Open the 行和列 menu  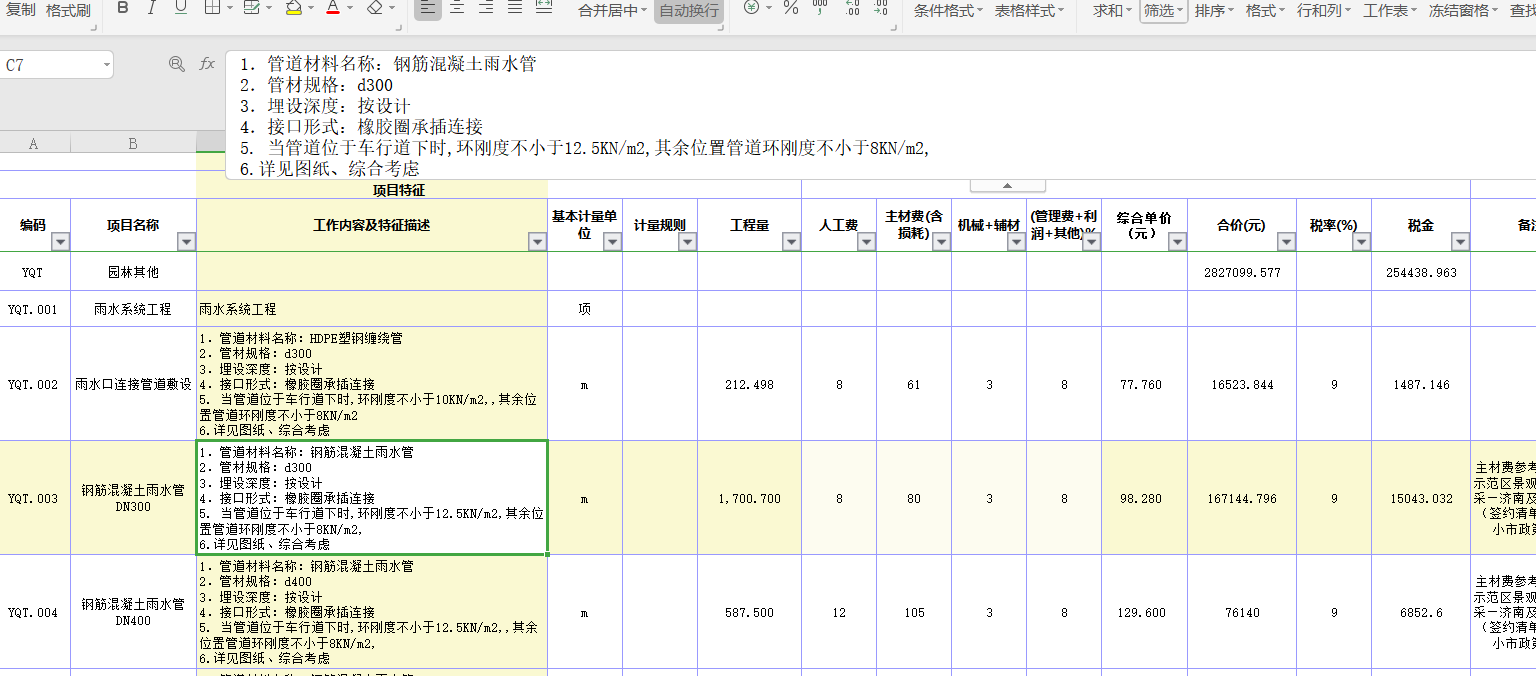(1324, 11)
